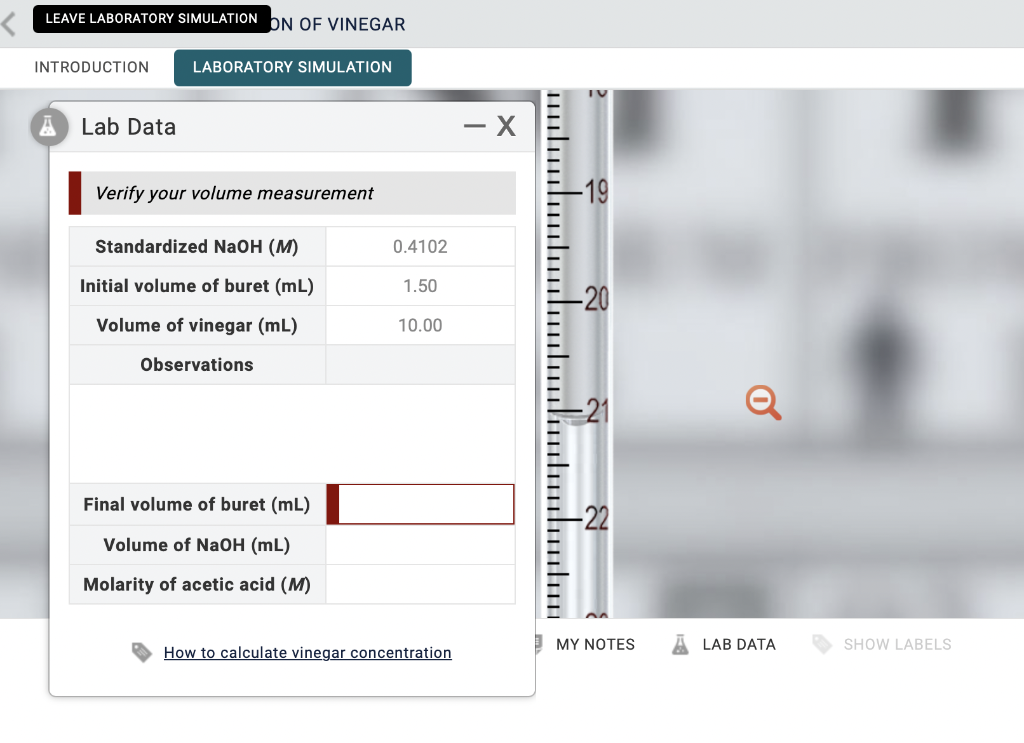1024x743 pixels.
Task: Click the back arrow at top left
Action: (9, 22)
